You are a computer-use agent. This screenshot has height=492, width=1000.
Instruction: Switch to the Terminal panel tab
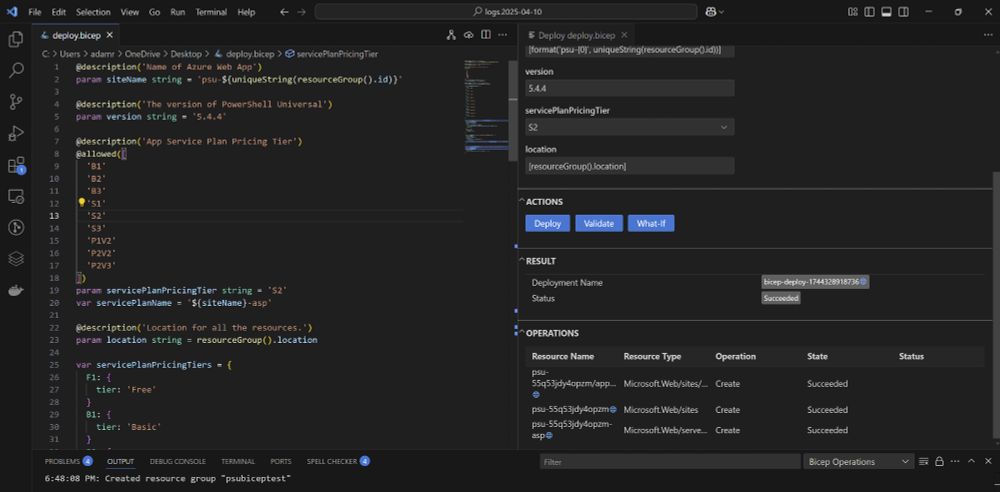point(238,461)
